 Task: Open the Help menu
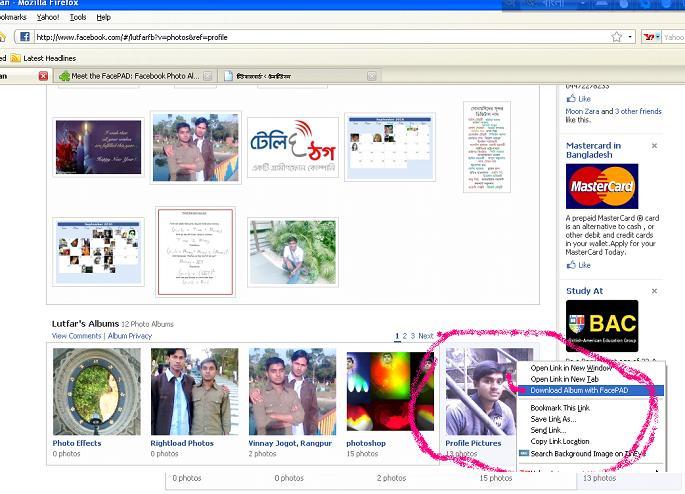(x=104, y=17)
